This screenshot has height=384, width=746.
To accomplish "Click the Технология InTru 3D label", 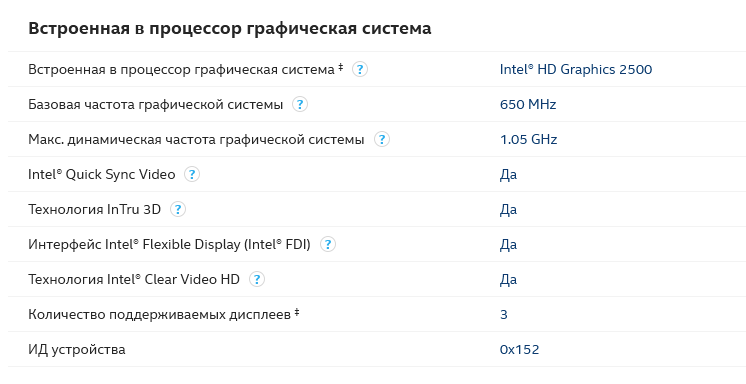I will click(x=95, y=209).
